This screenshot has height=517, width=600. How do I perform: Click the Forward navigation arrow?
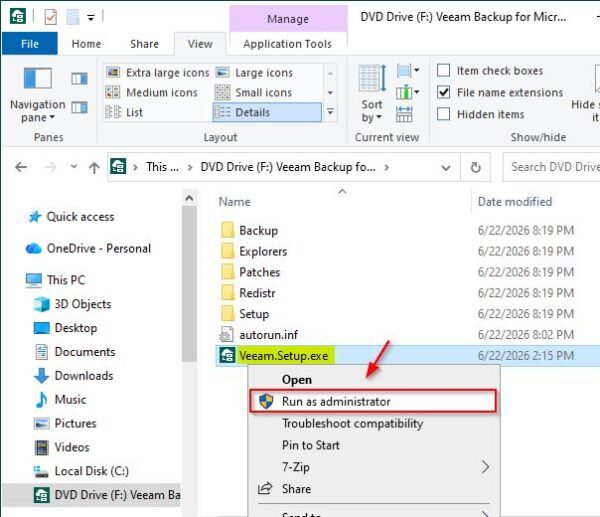point(50,167)
